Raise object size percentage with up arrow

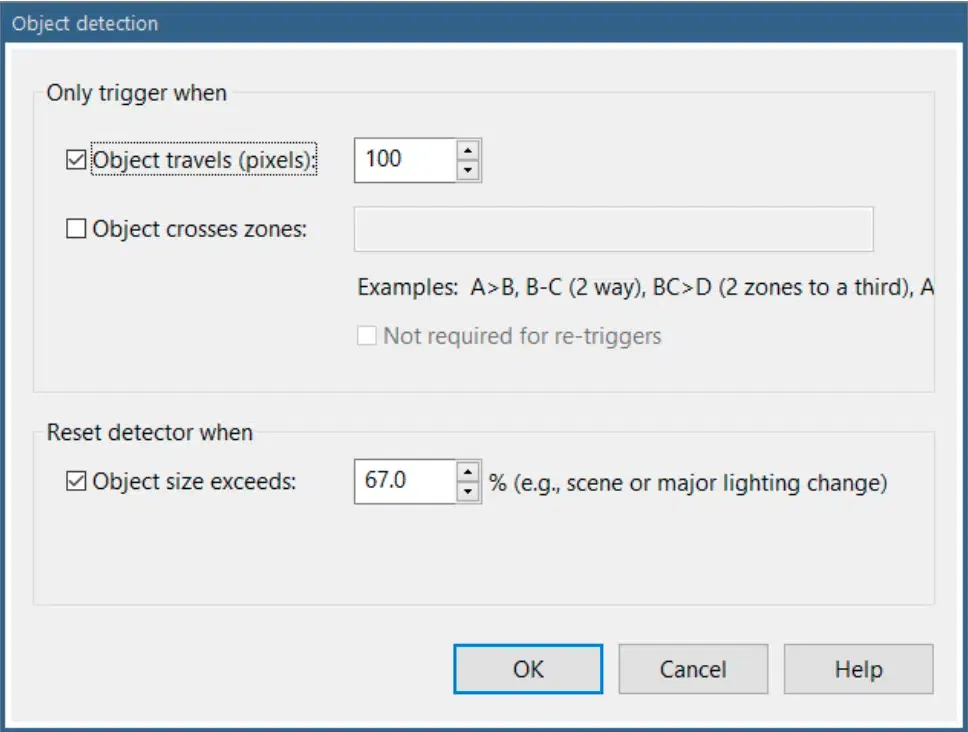coord(468,471)
